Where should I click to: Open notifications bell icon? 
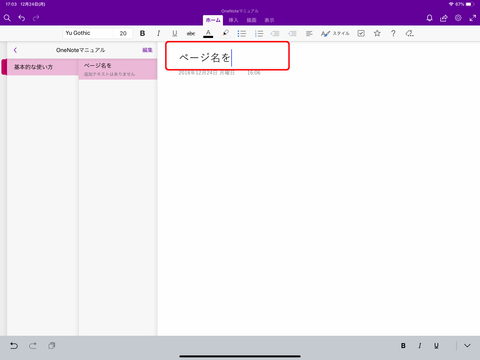(429, 18)
